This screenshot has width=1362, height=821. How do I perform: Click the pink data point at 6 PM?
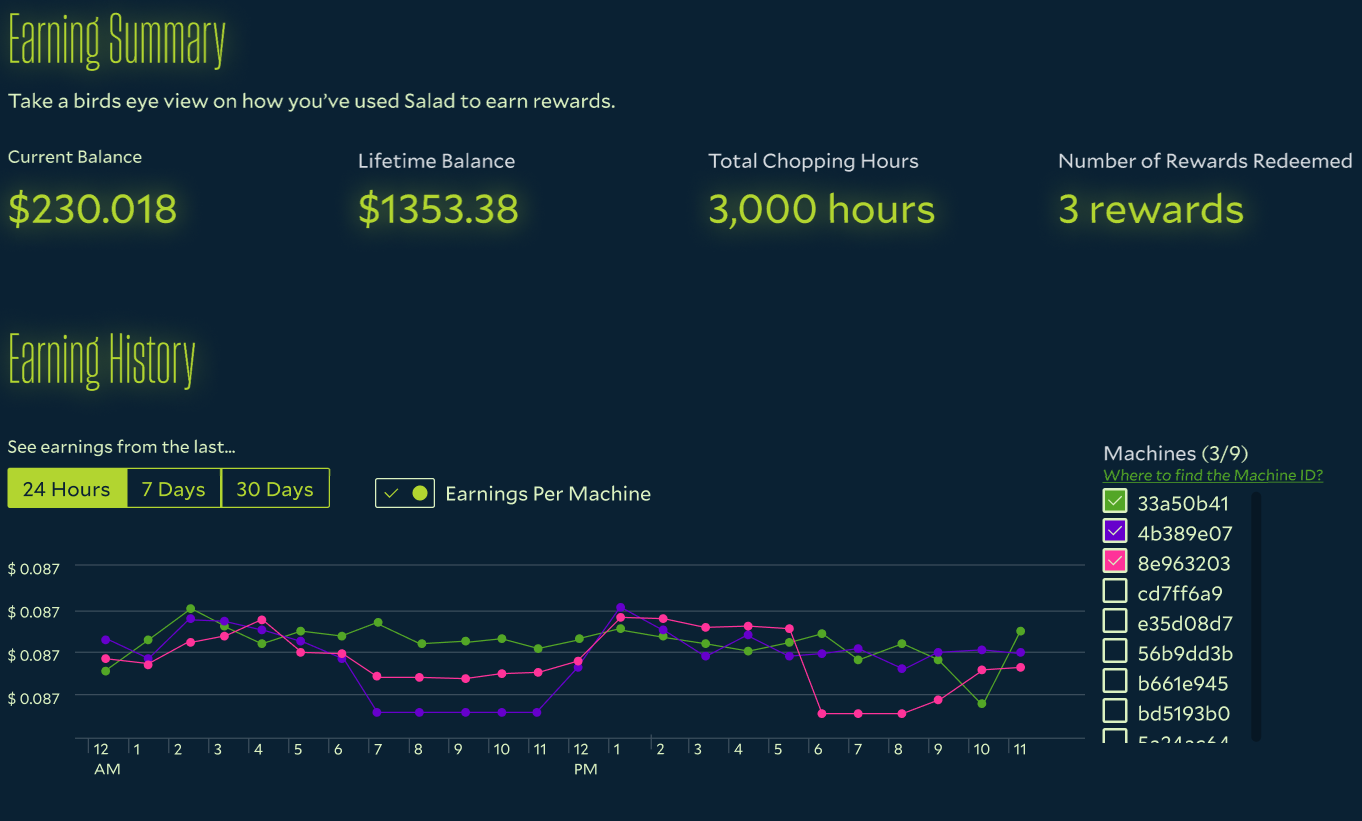click(x=821, y=714)
